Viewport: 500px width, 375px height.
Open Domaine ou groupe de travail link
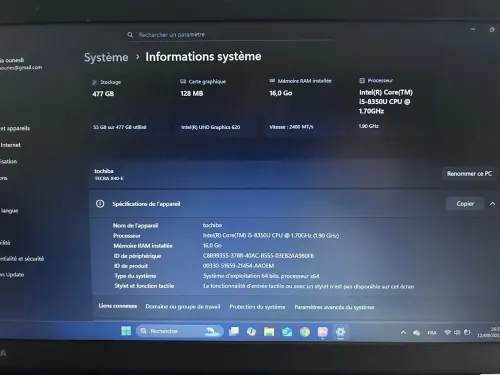click(183, 307)
